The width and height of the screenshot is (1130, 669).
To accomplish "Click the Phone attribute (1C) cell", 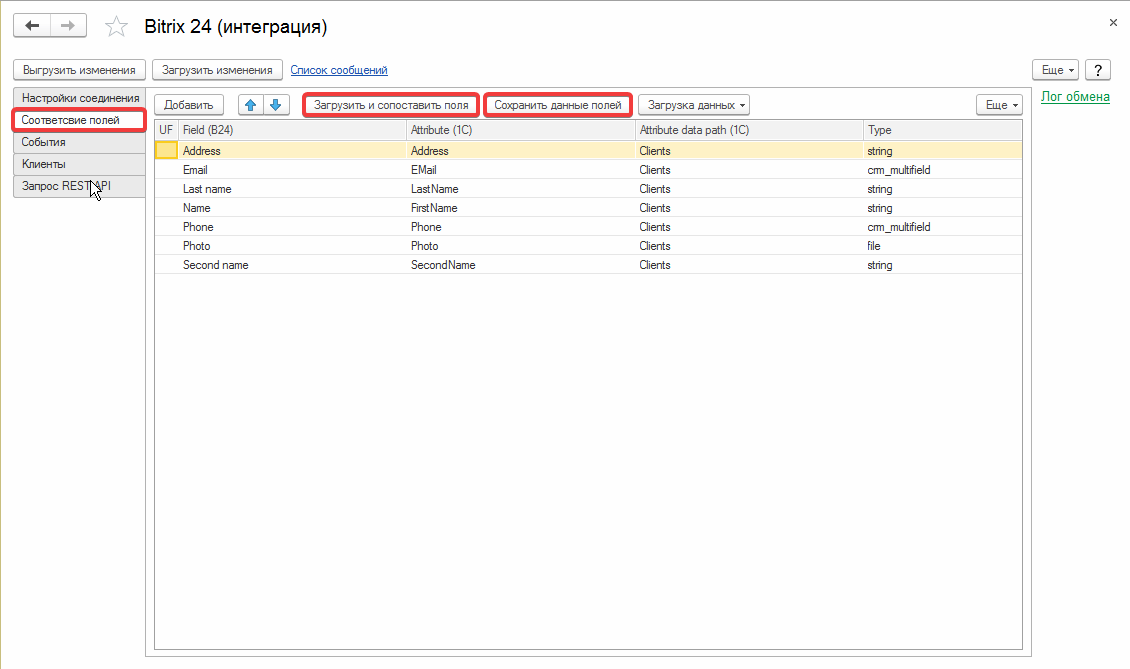I will point(520,227).
